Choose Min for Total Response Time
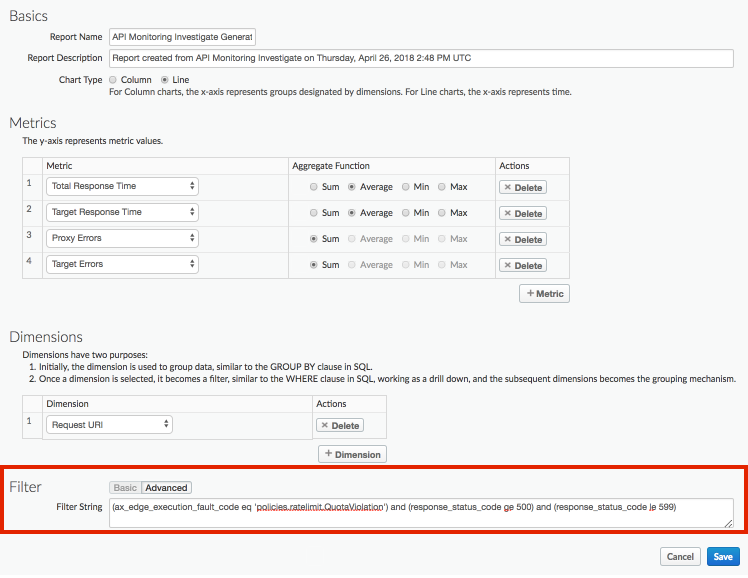748x578 pixels. click(x=406, y=186)
